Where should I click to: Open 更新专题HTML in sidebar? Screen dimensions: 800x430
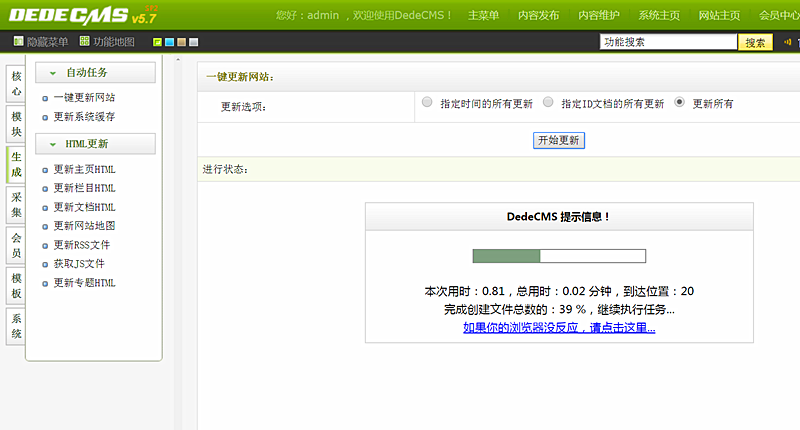84,283
